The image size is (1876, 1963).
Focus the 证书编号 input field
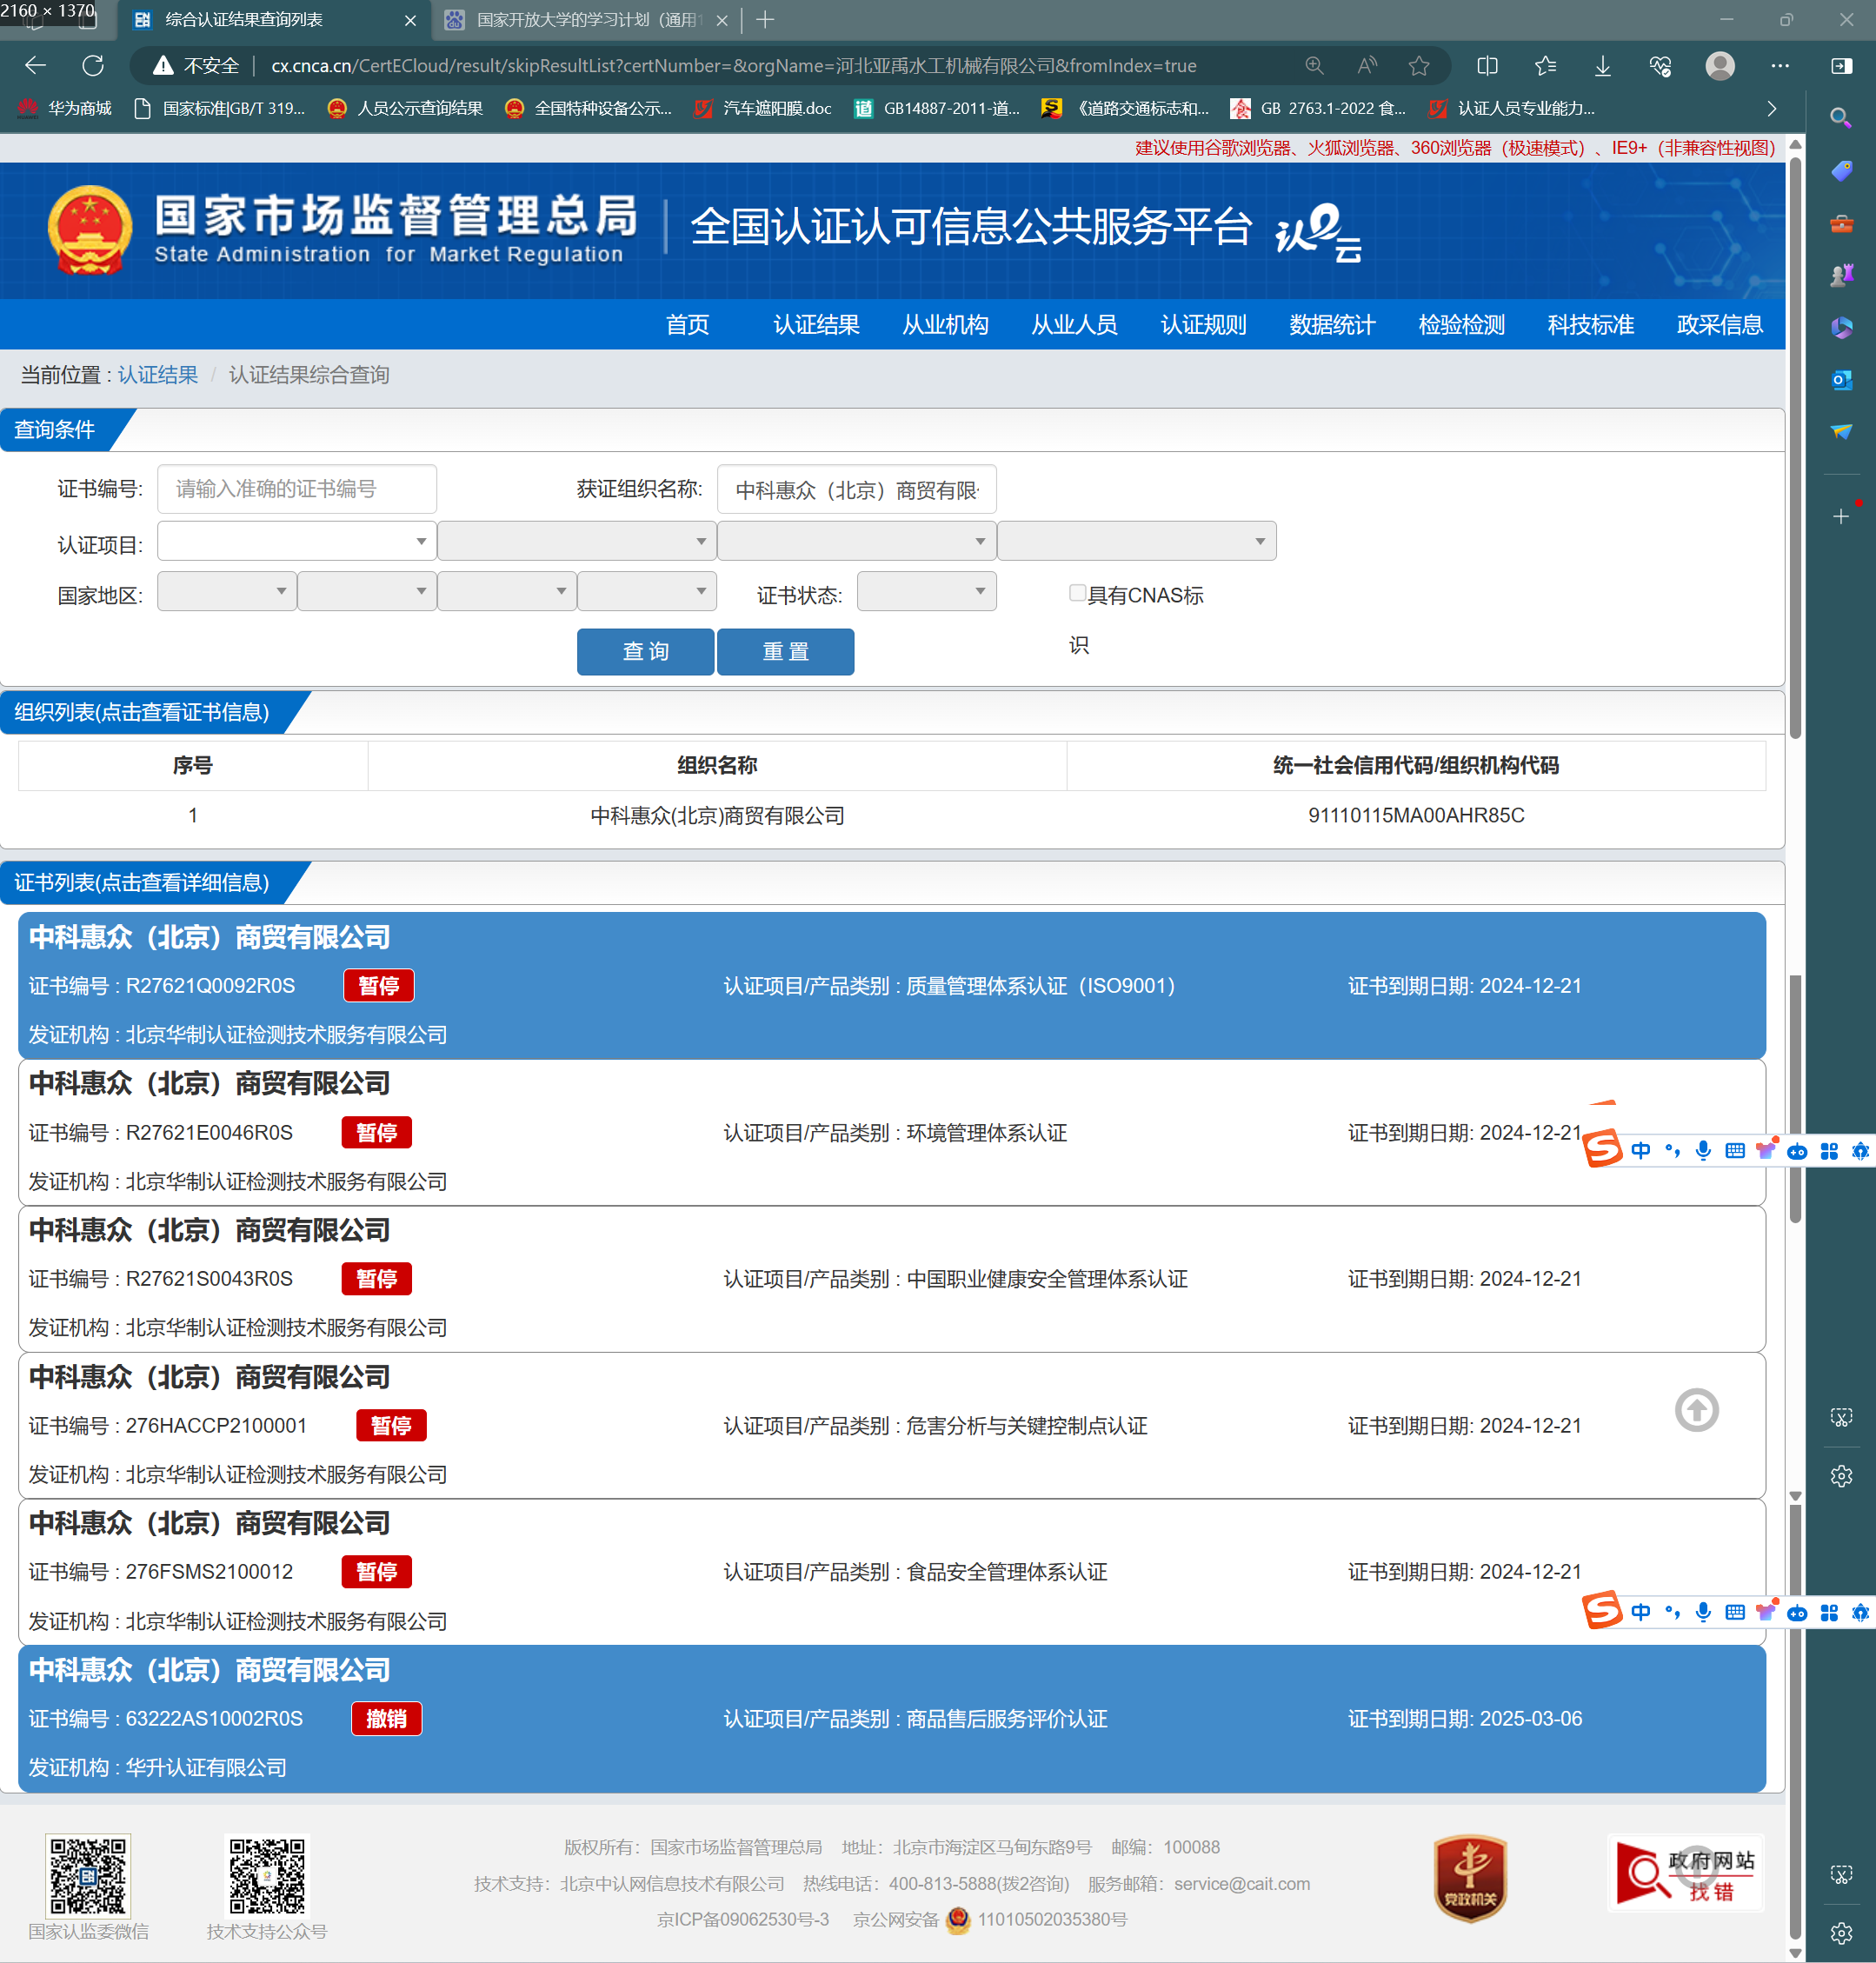click(x=297, y=489)
